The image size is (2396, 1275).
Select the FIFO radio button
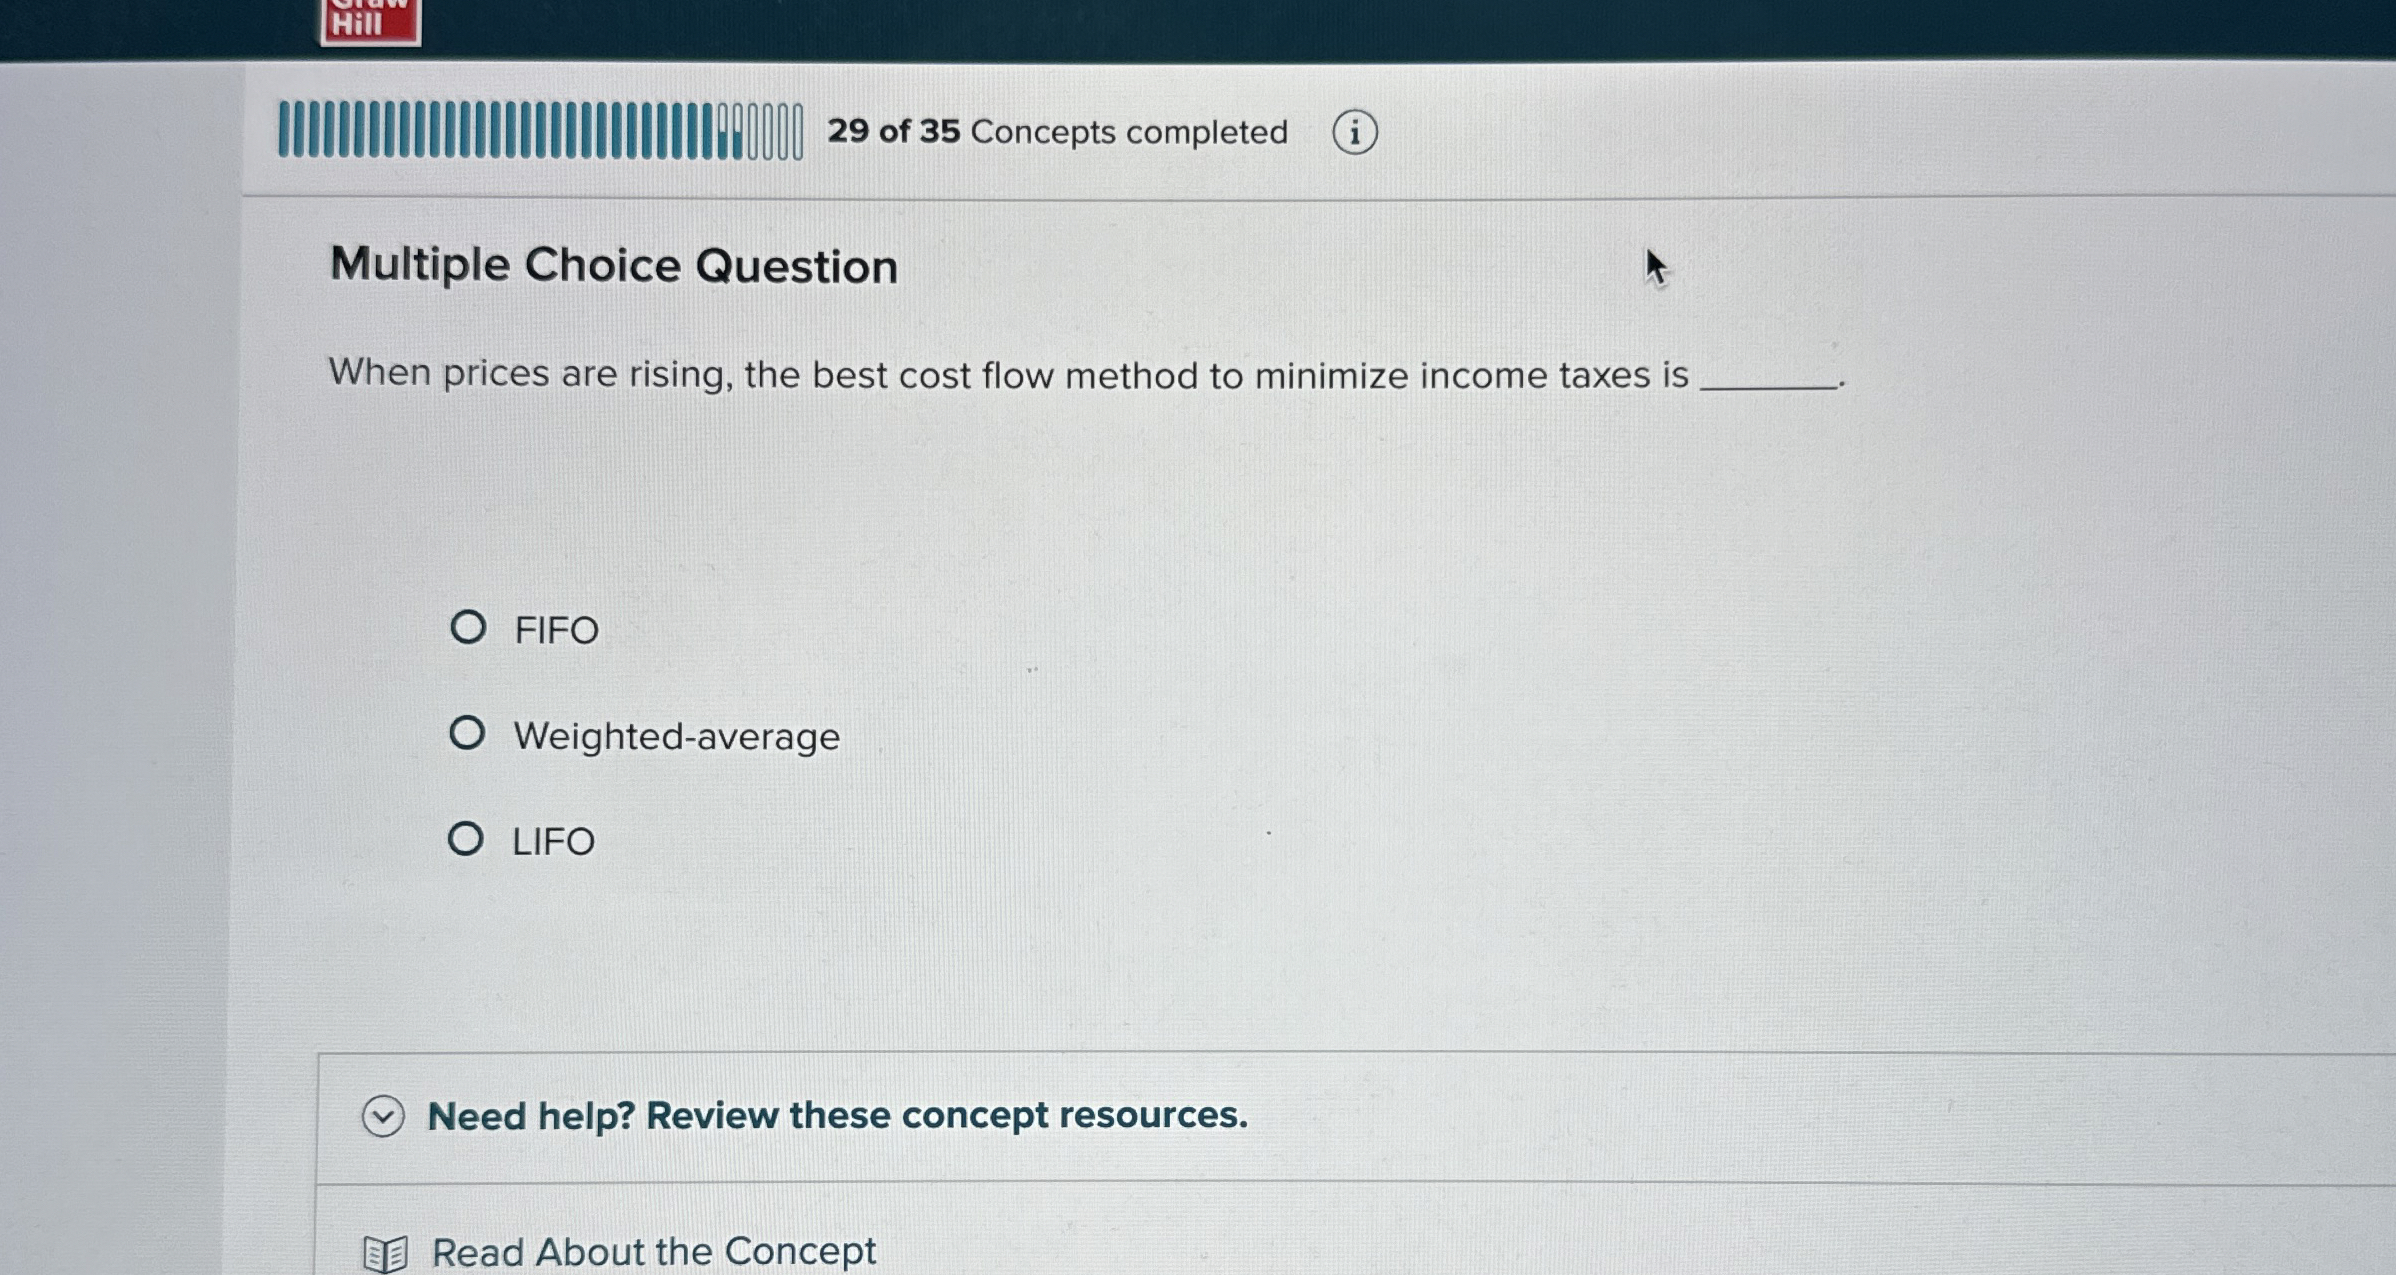(468, 627)
